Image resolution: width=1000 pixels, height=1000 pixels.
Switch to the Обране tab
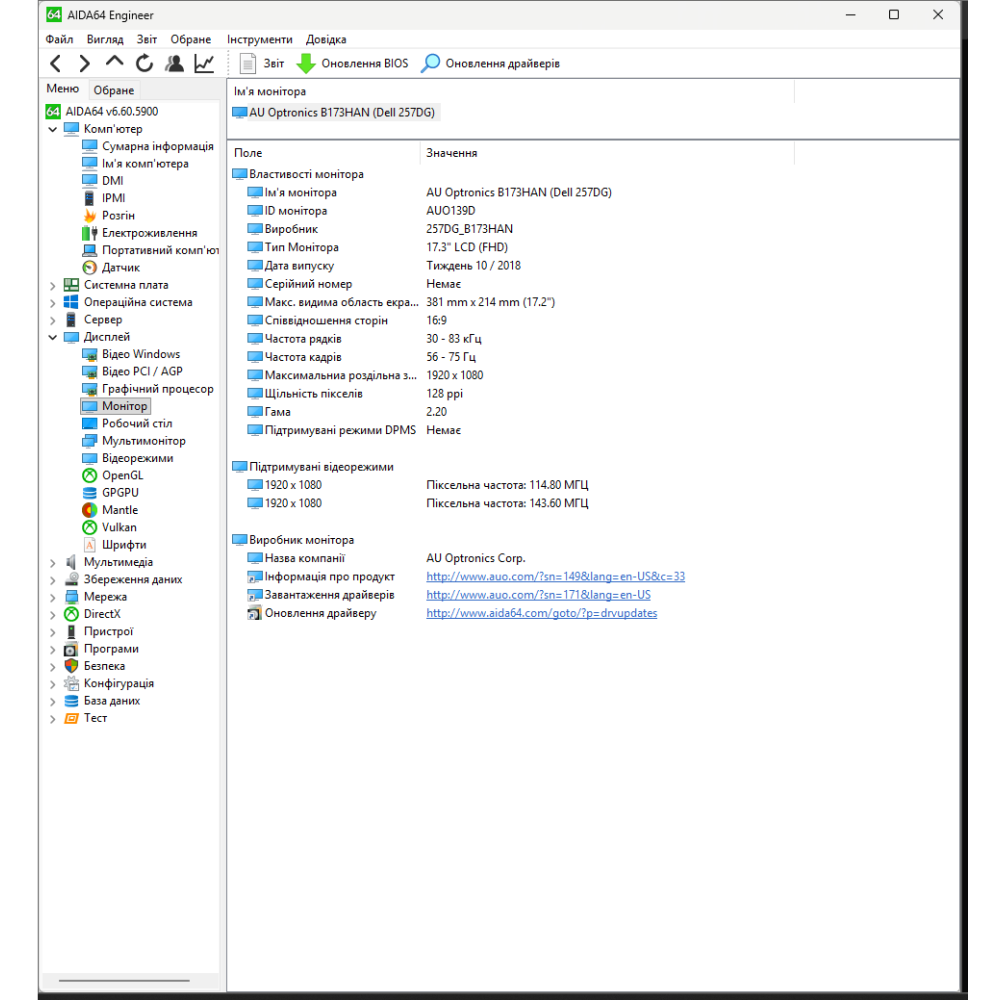coord(113,90)
